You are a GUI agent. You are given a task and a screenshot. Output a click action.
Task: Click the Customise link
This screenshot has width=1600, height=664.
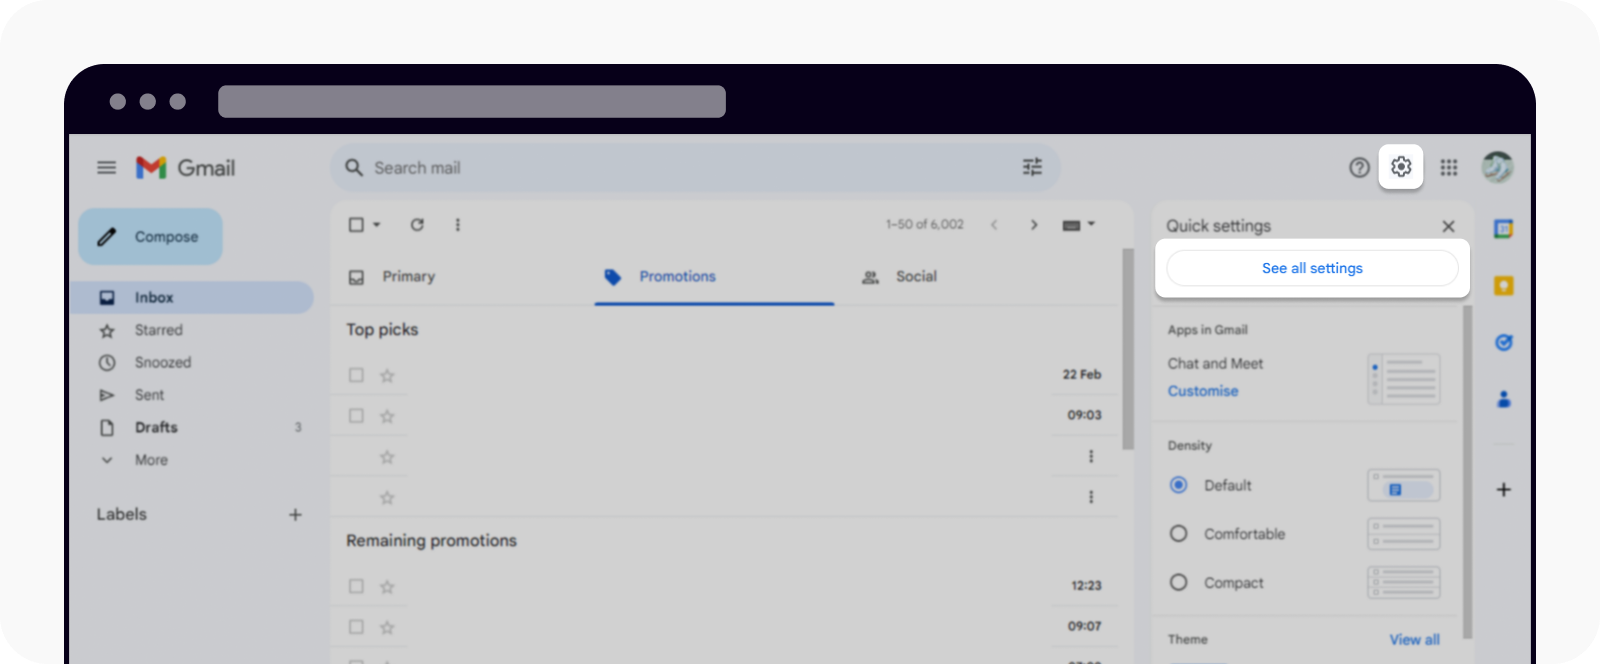click(1203, 391)
